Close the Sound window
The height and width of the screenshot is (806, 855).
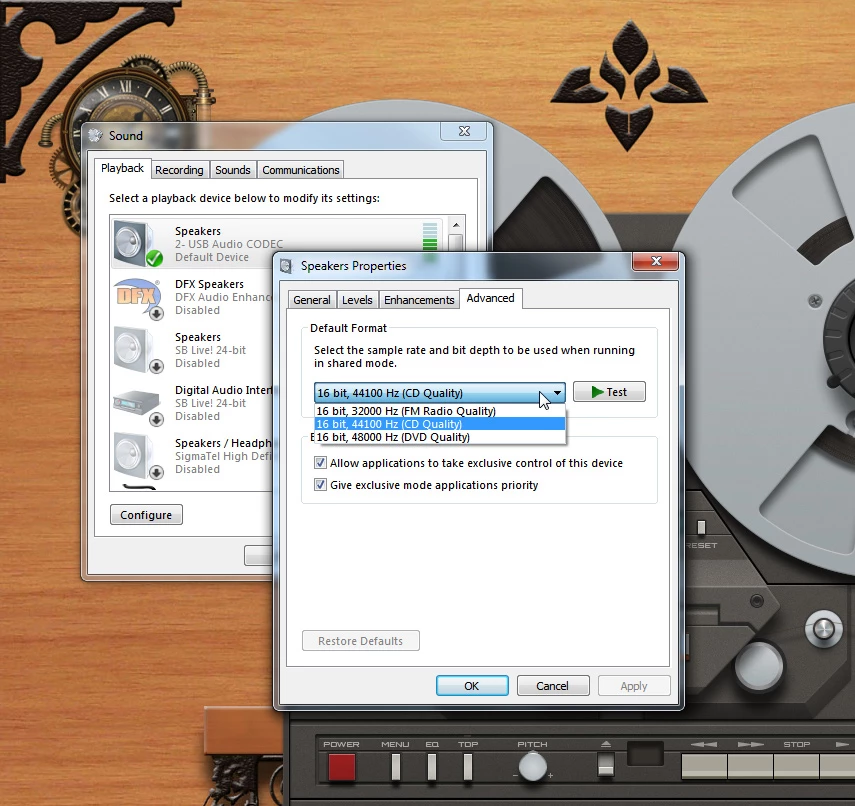coord(463,131)
